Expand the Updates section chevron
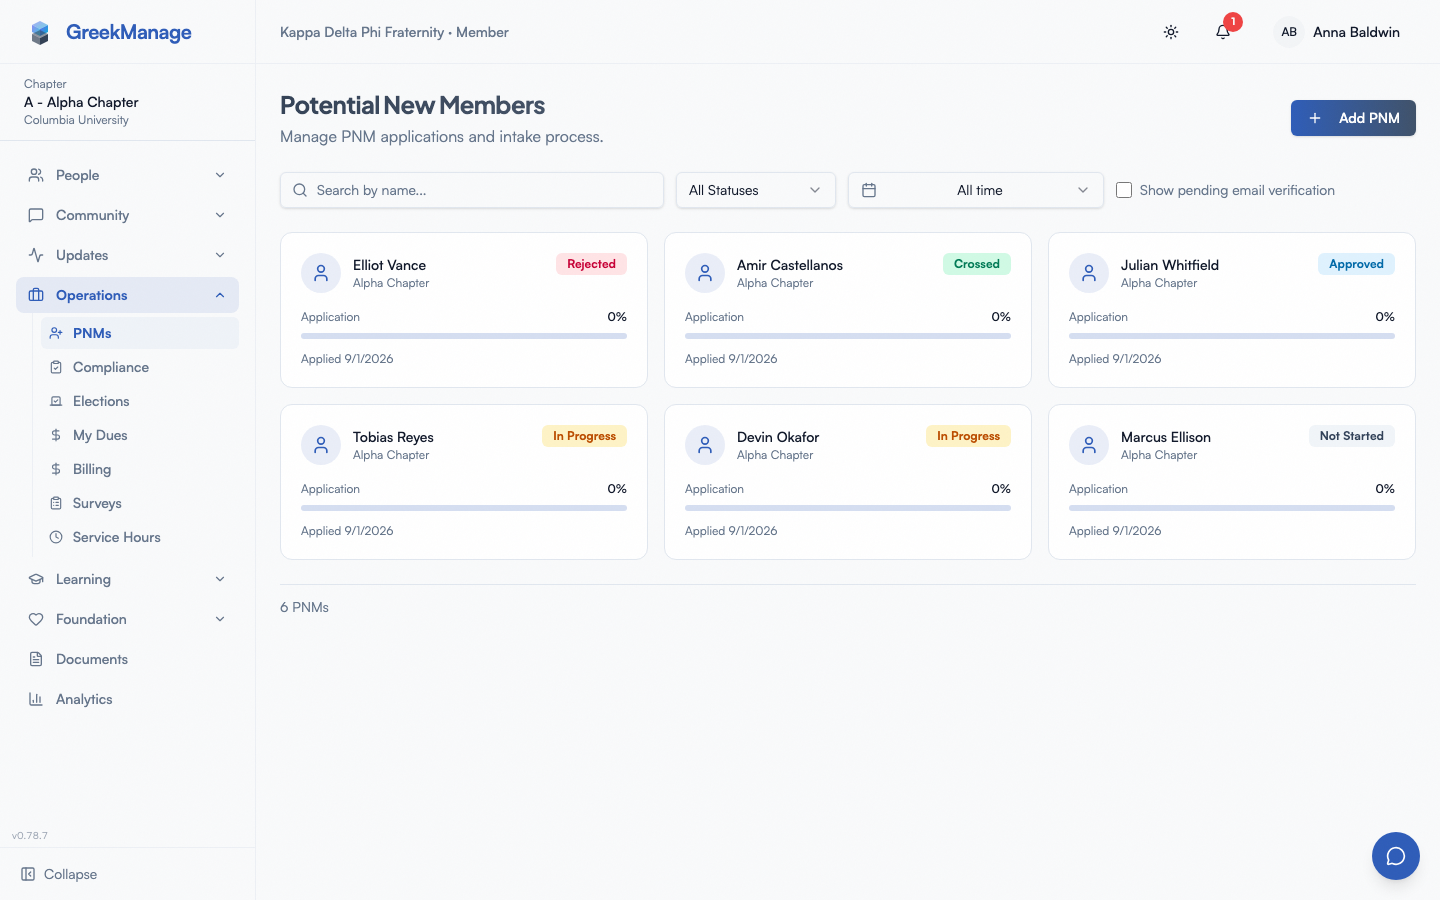This screenshot has width=1440, height=900. (220, 255)
